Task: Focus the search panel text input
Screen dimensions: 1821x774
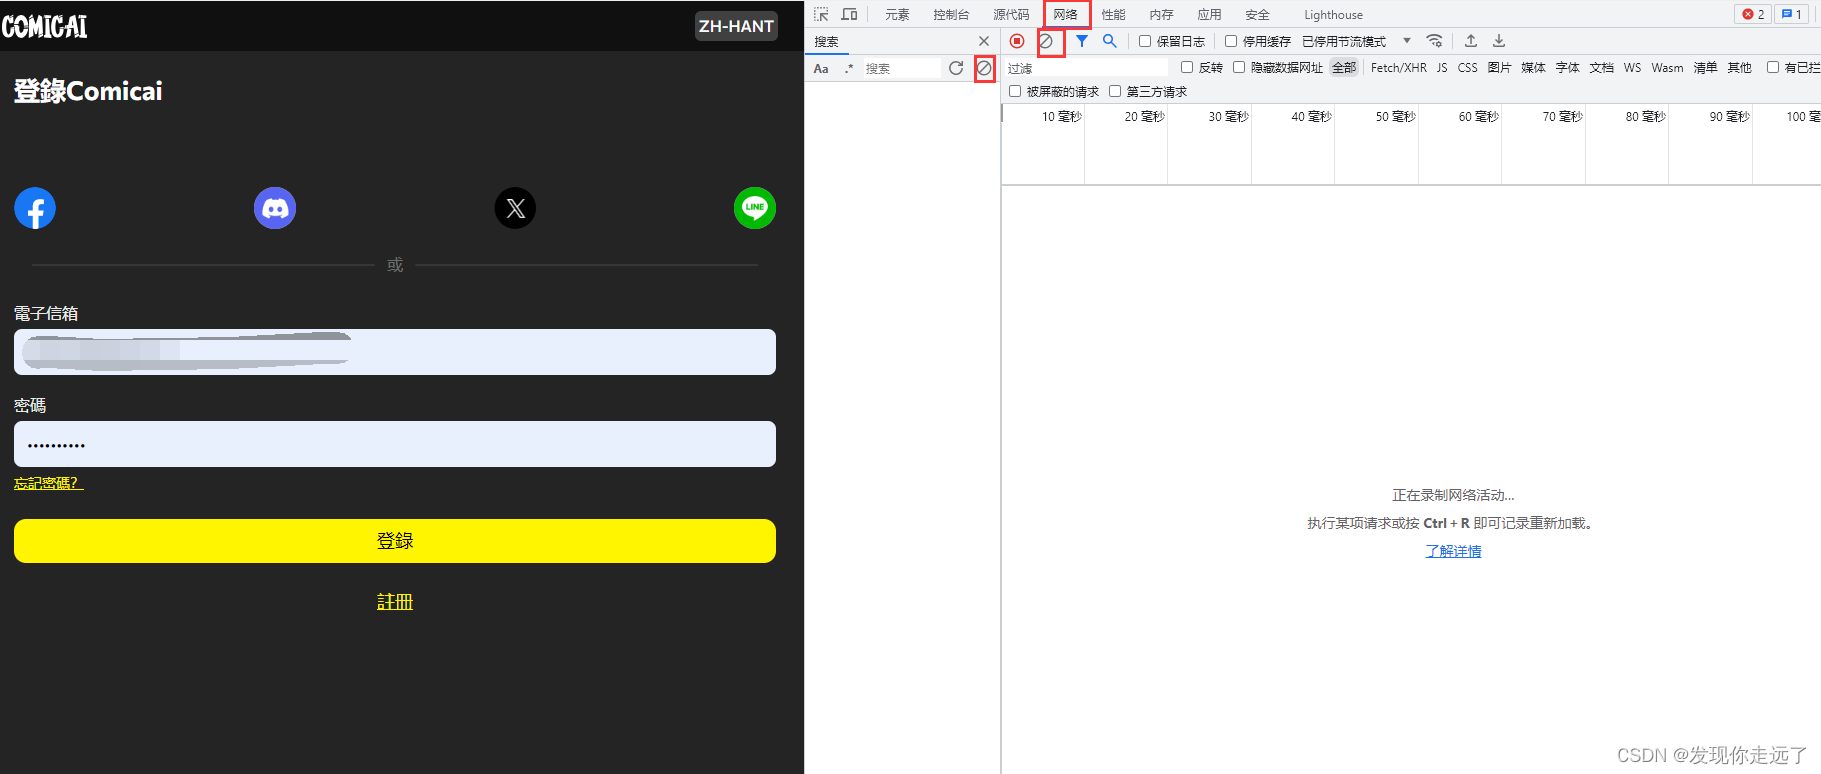Action: click(901, 68)
